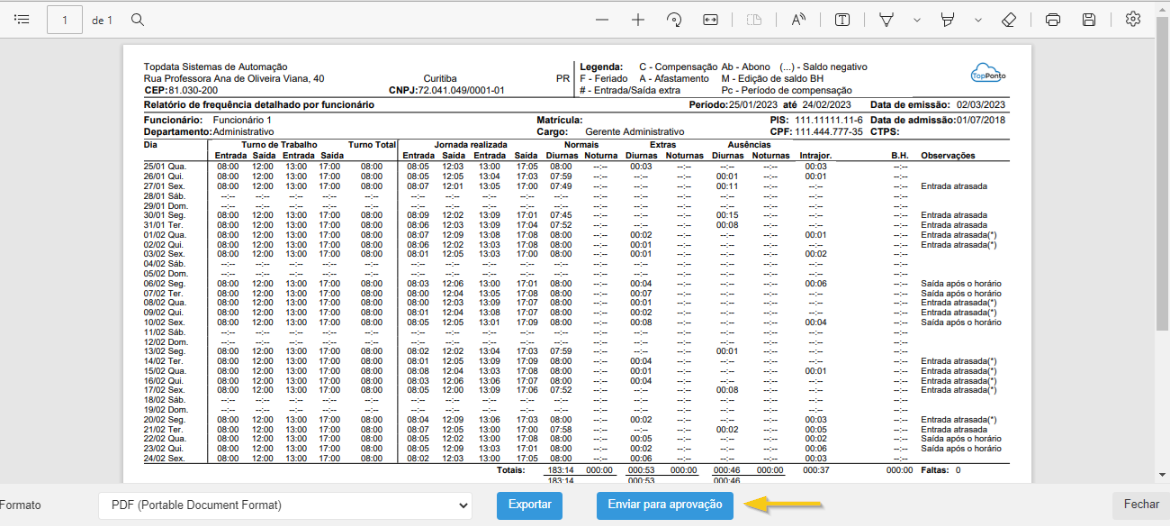Open the PDF viewer settings gear

click(1132, 20)
